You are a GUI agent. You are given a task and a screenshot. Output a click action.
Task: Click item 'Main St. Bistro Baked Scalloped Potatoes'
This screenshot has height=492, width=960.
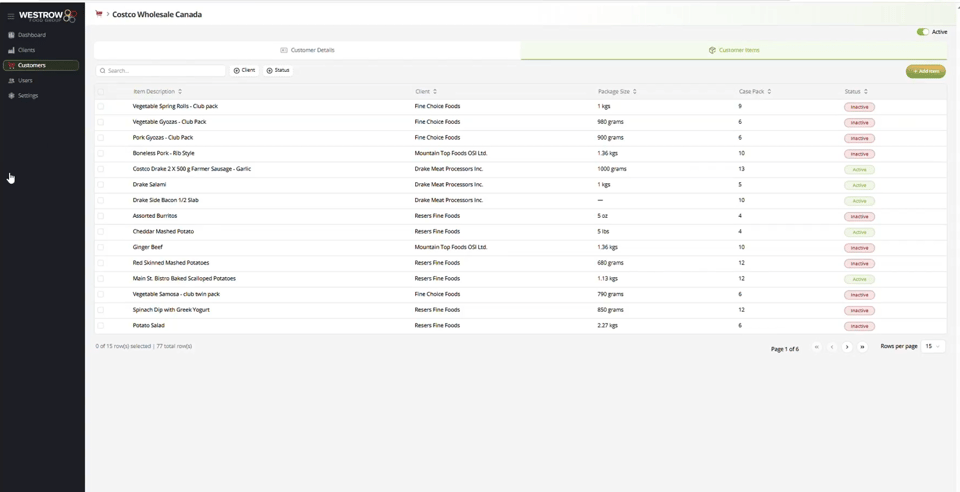tap(184, 278)
